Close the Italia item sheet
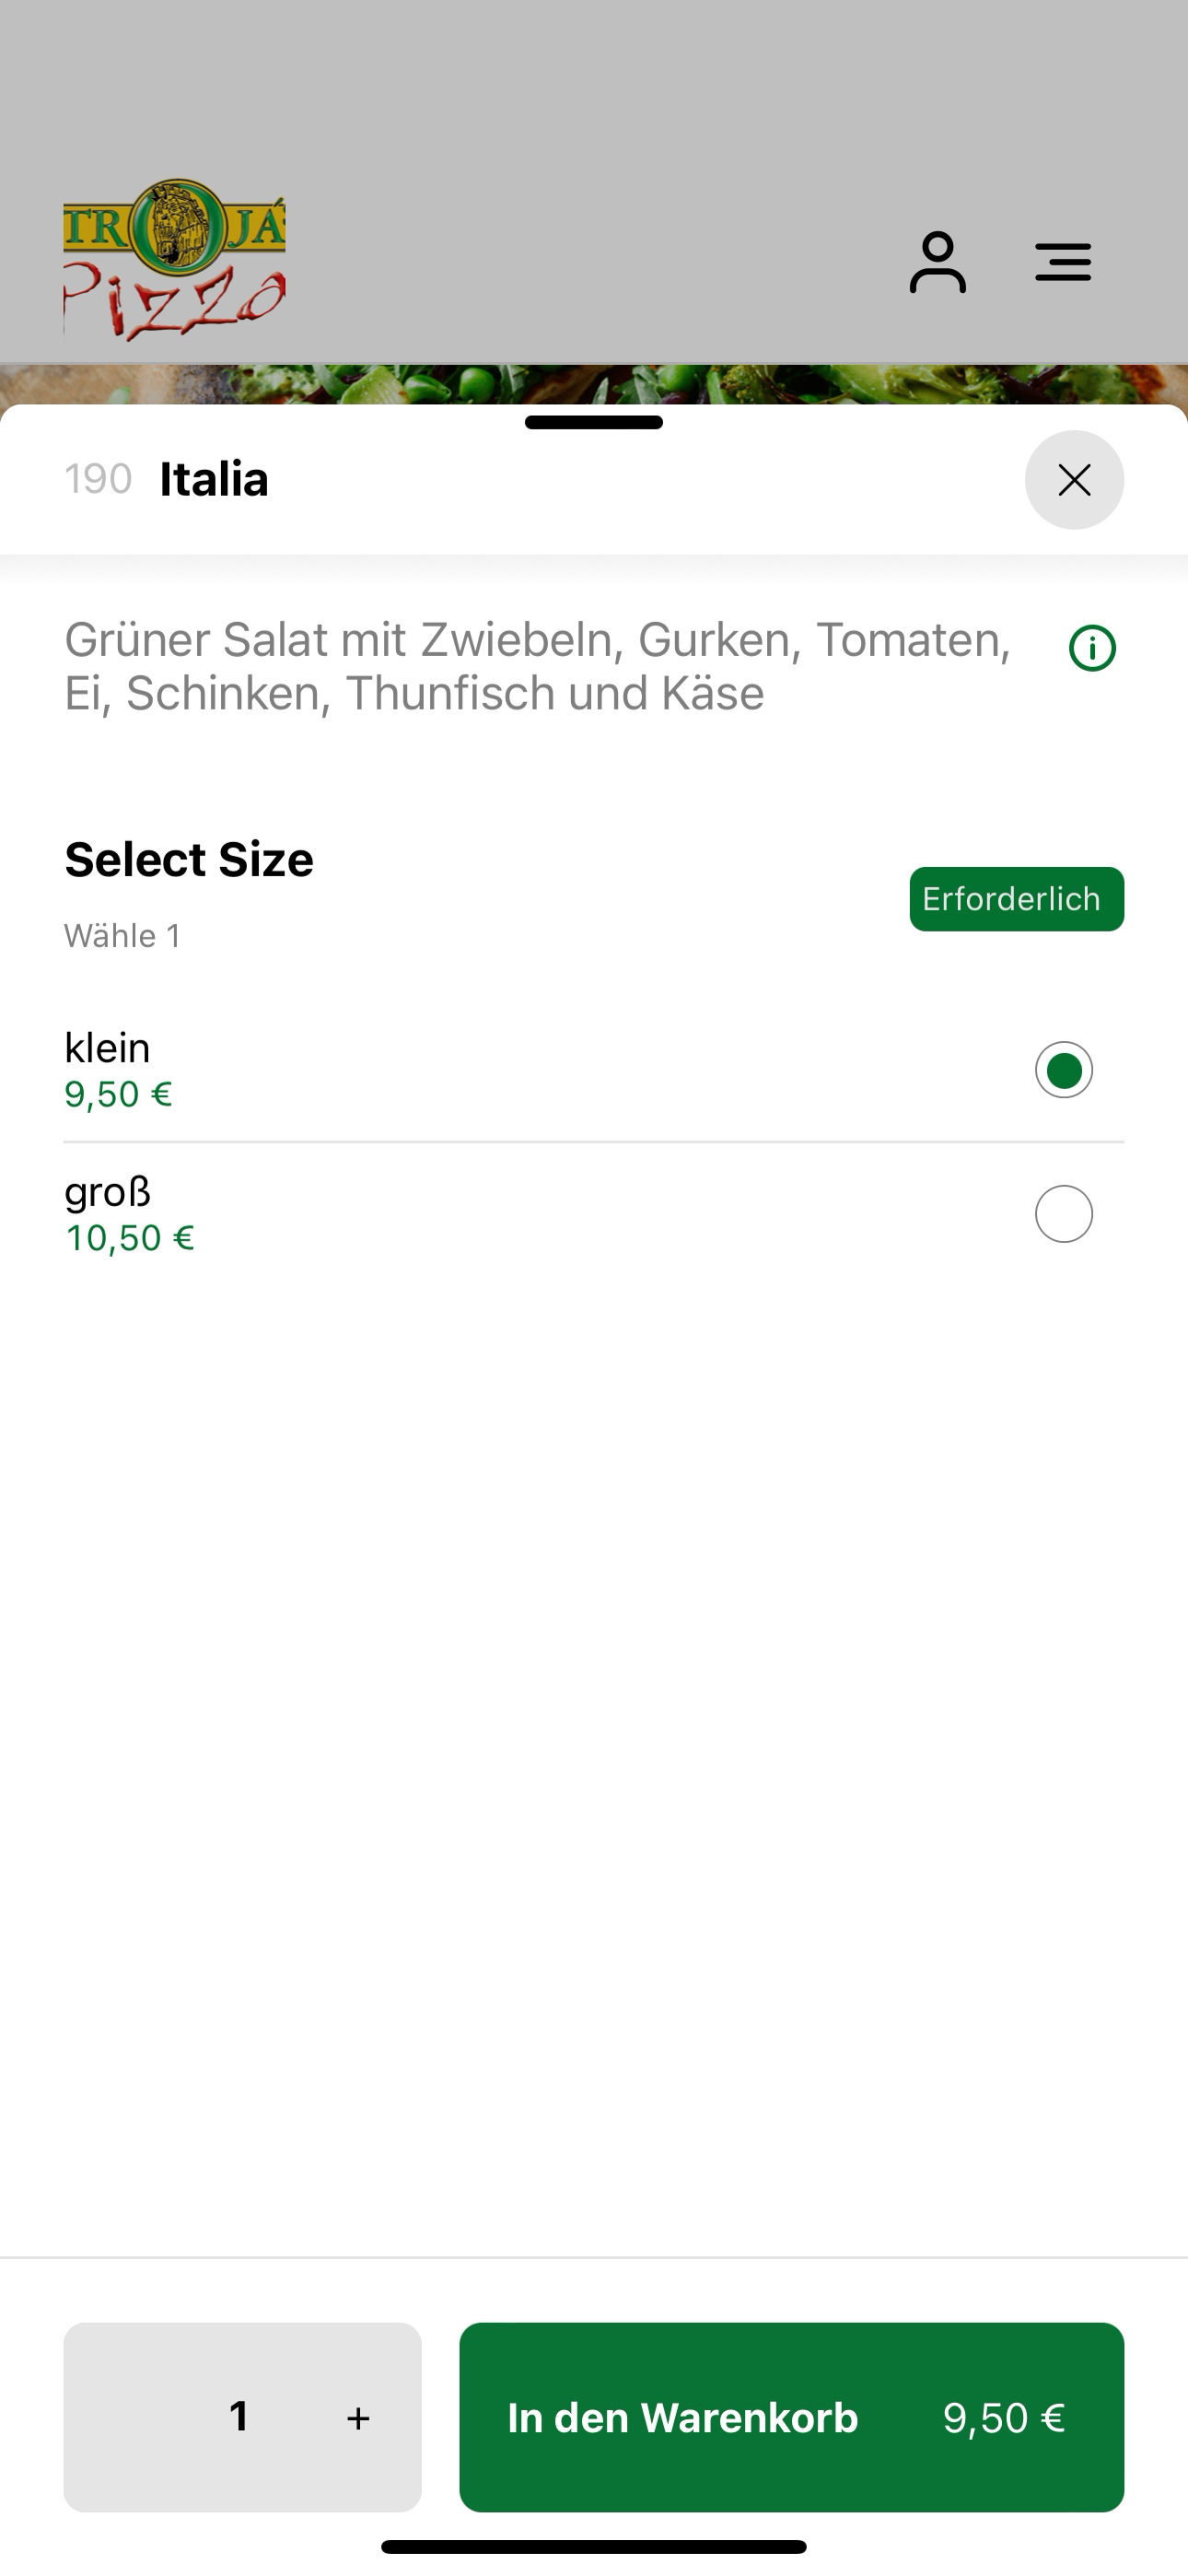 [x=1074, y=480]
